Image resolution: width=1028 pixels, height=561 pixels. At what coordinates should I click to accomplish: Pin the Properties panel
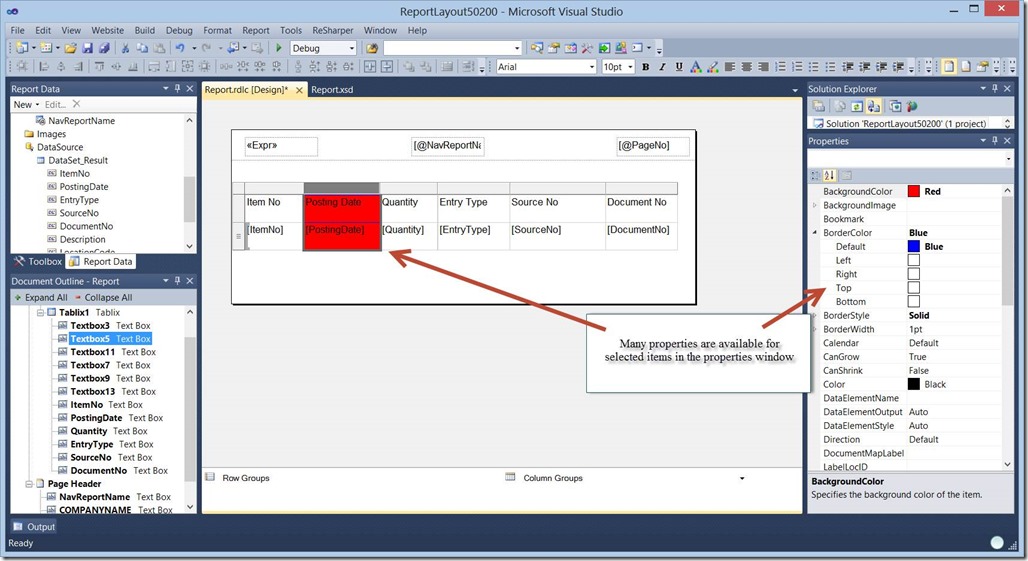coord(995,141)
